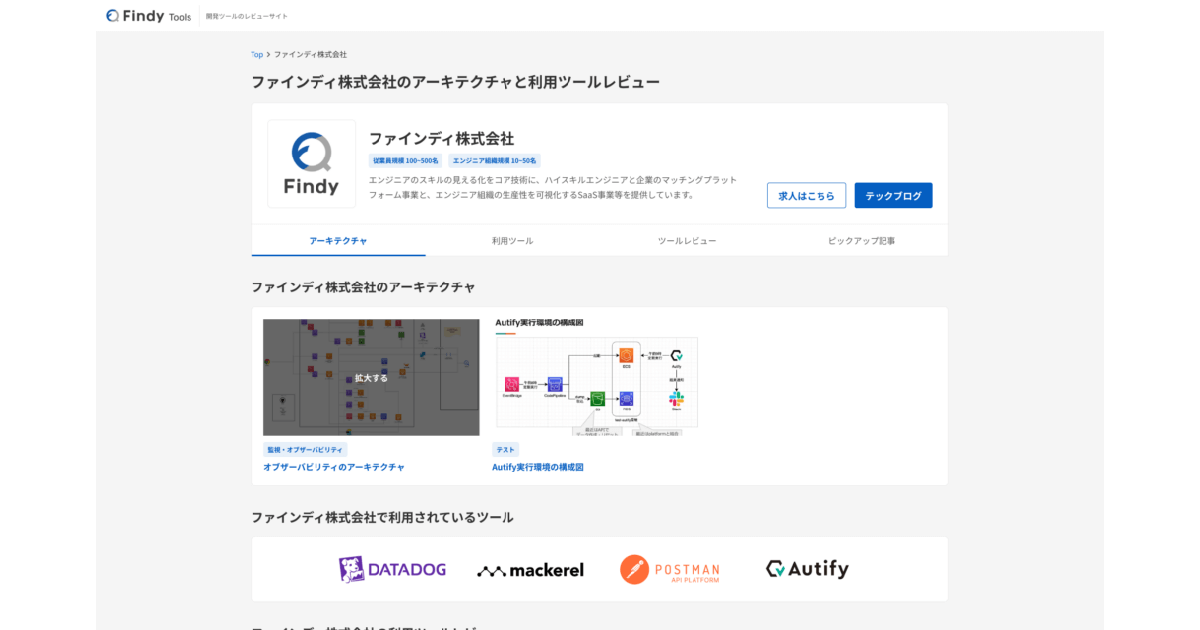The image size is (1200, 630).
Task: Open the Postman API Platform logo
Action: pyautogui.click(x=671, y=568)
